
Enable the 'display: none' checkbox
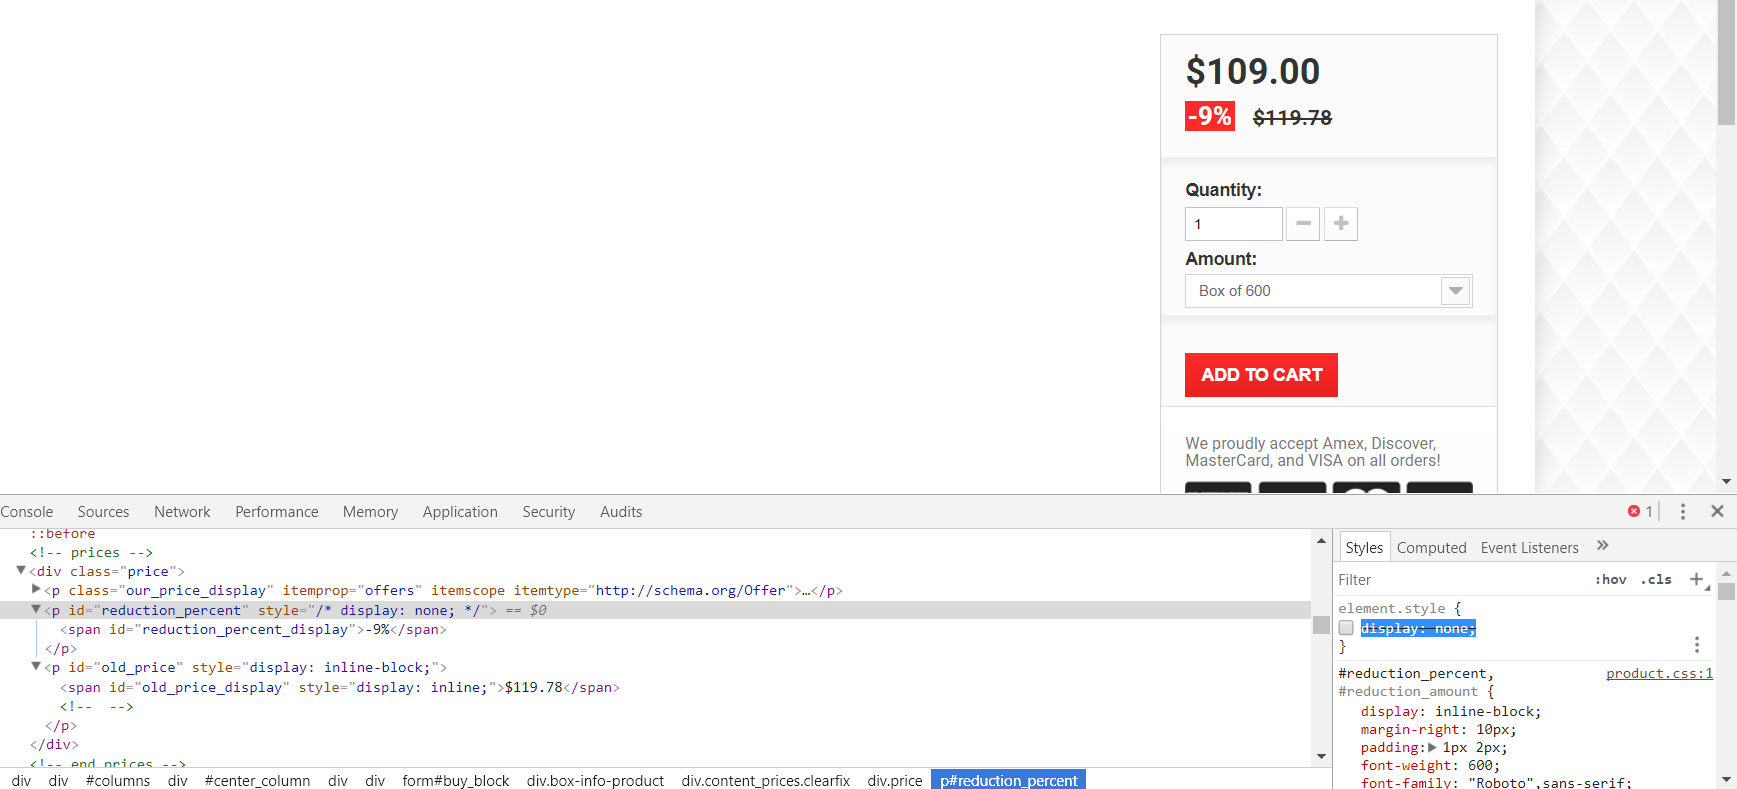pos(1346,628)
